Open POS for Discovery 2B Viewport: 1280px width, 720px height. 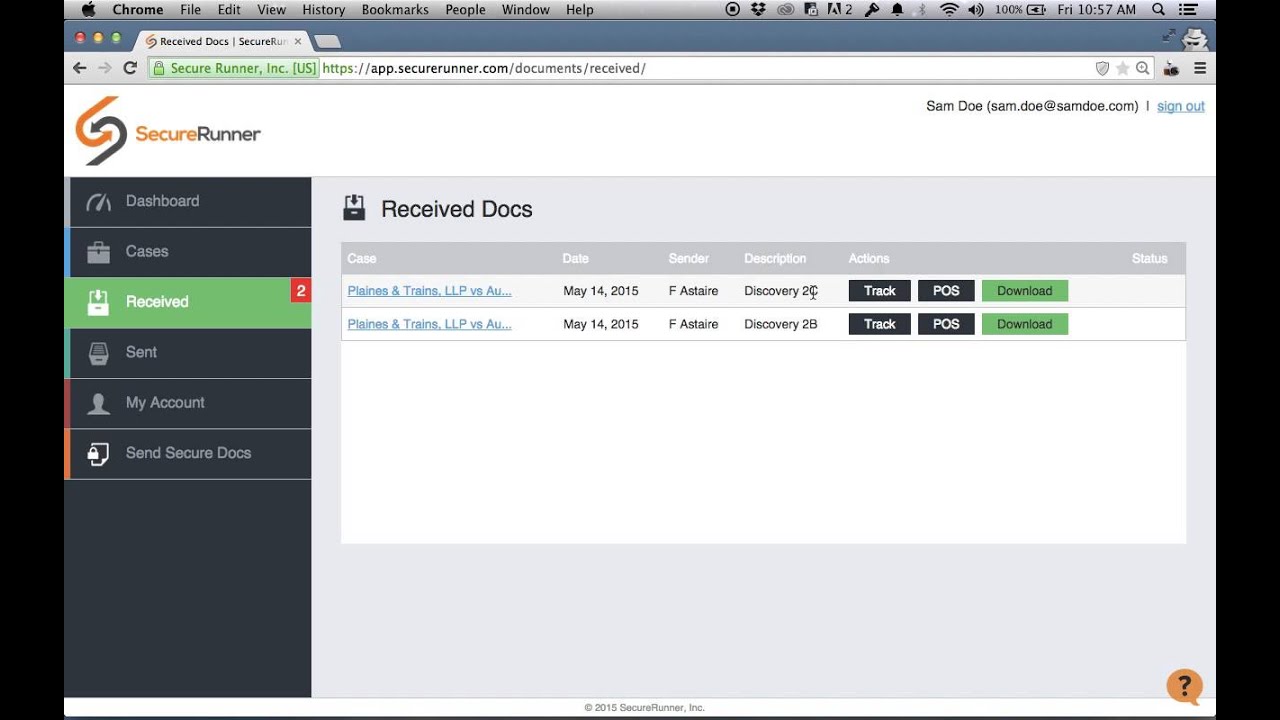tap(946, 324)
